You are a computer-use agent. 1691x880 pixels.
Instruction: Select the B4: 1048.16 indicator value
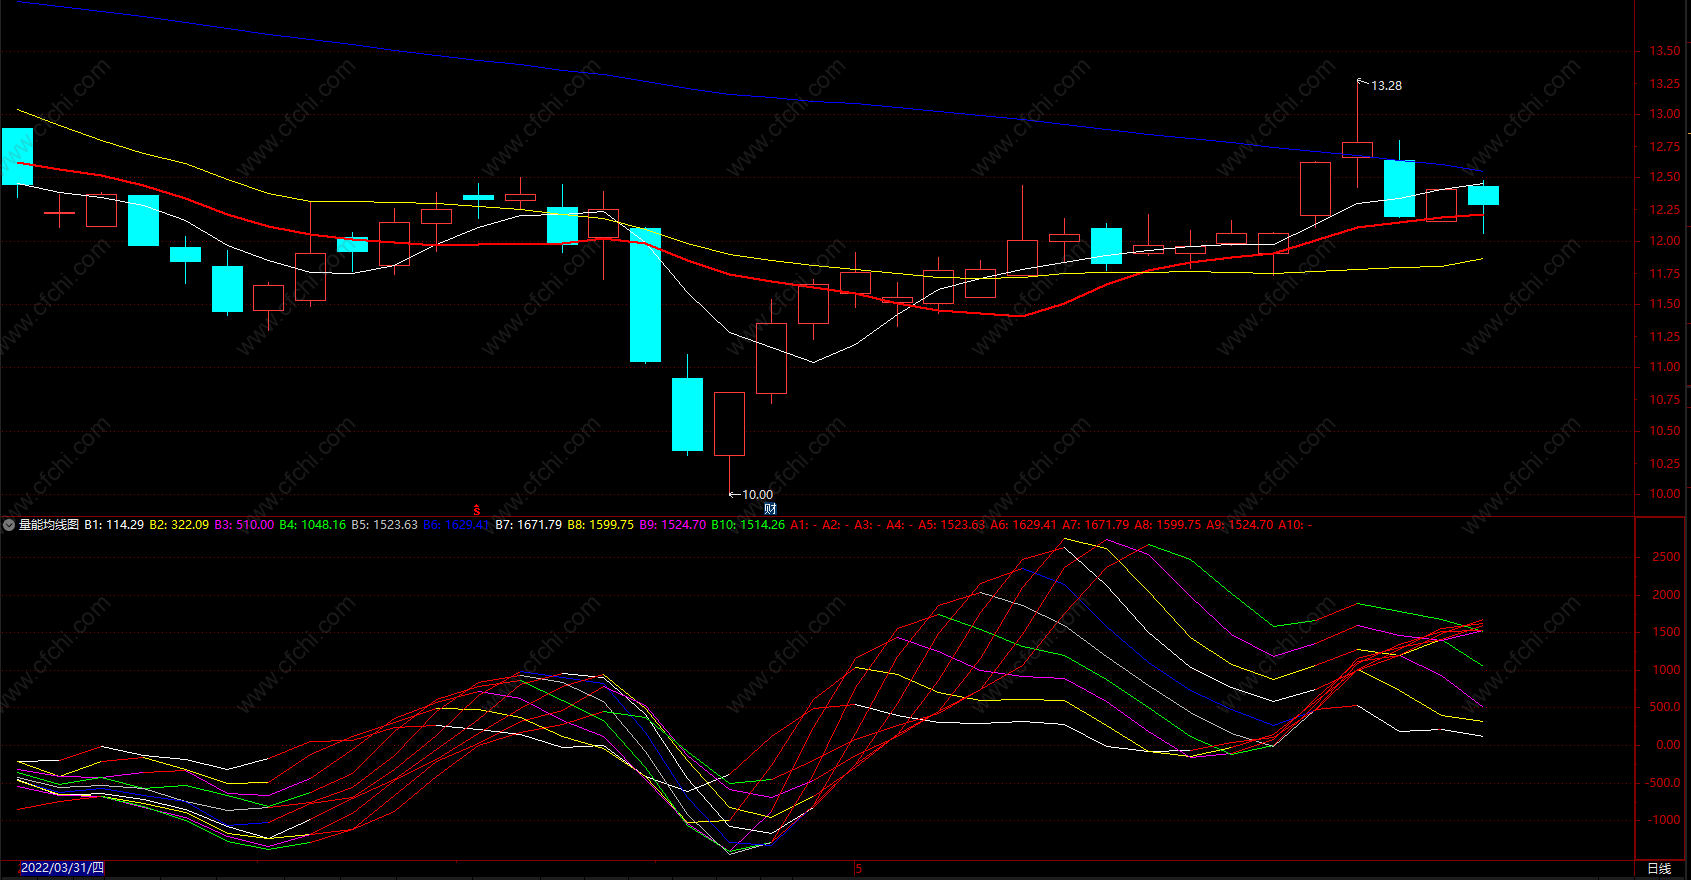(x=313, y=525)
